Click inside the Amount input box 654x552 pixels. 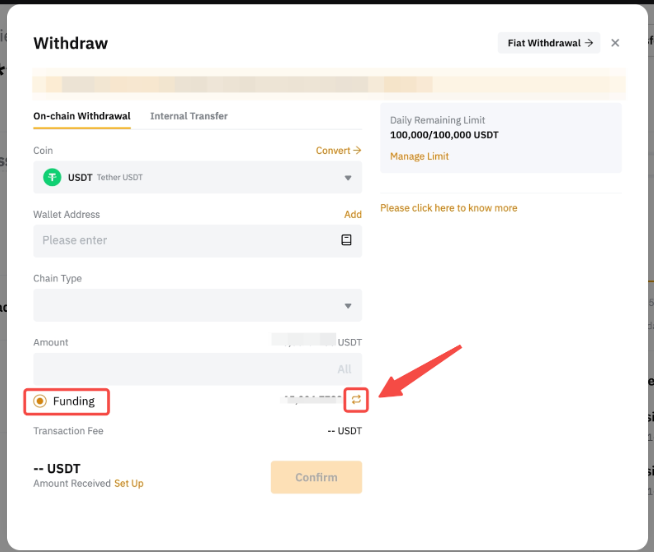tap(180, 369)
